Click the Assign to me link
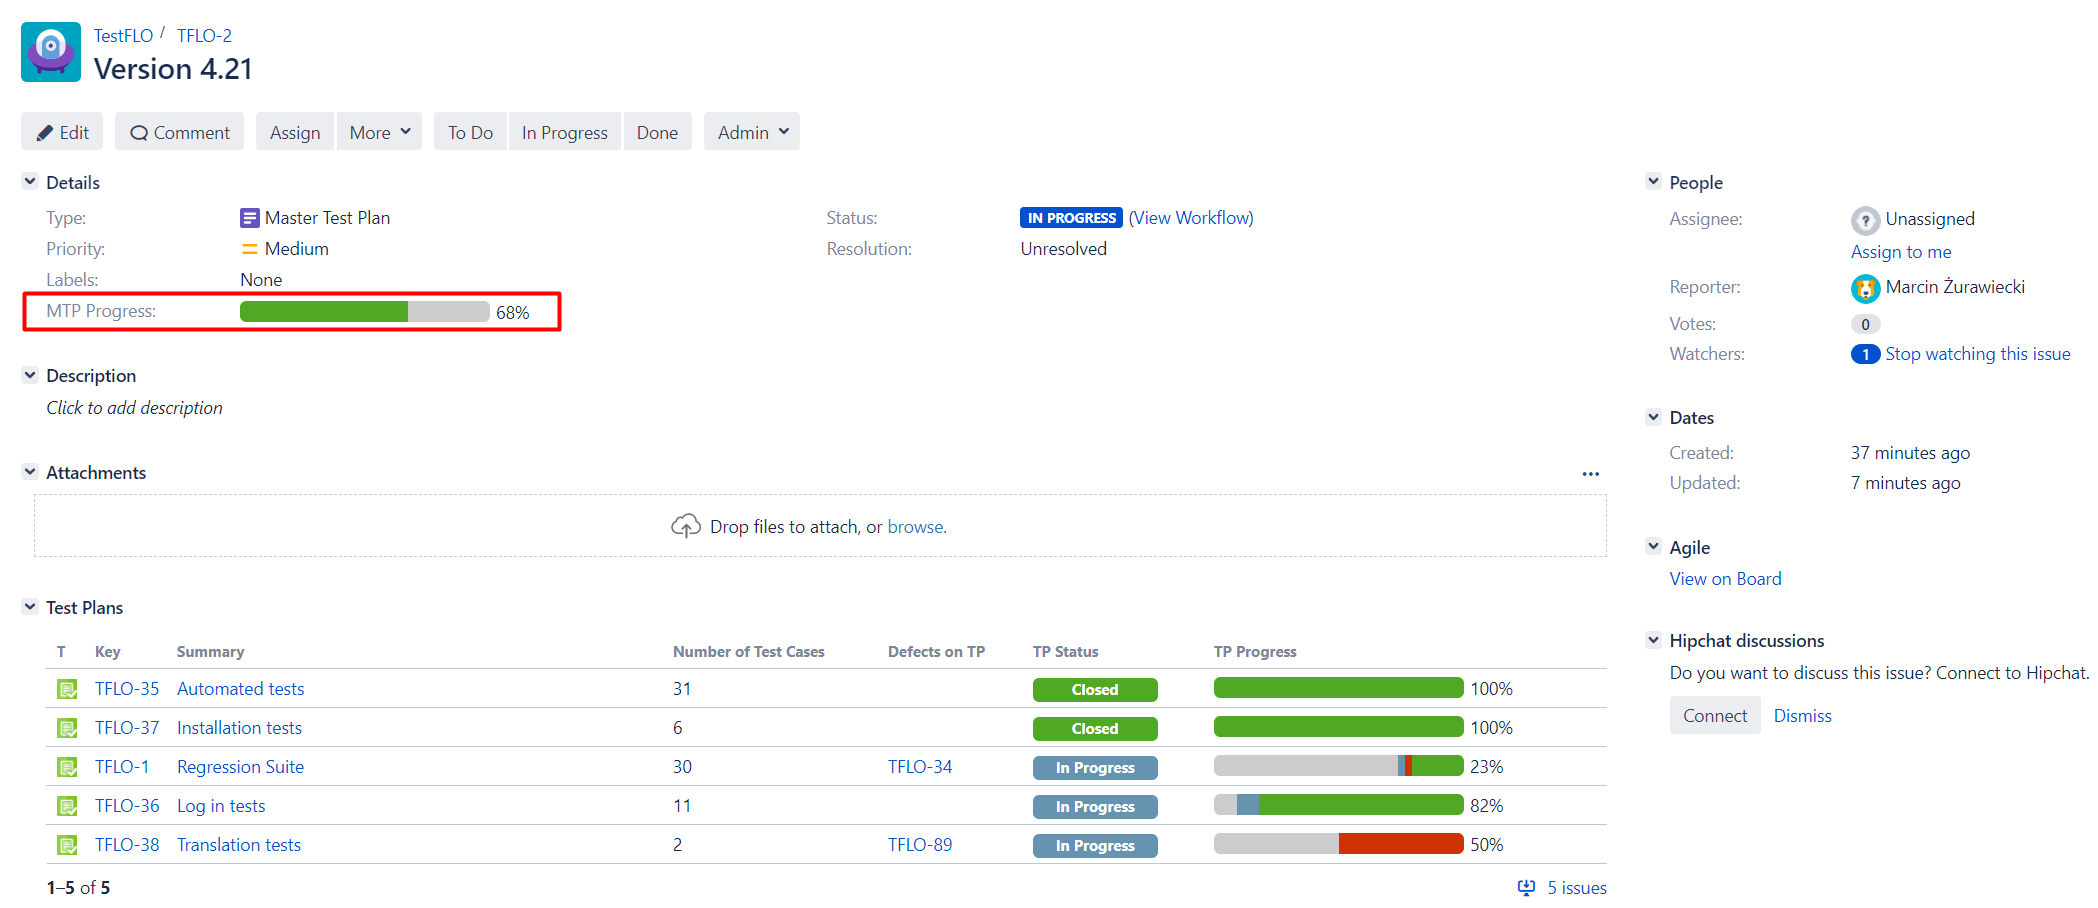This screenshot has height=908, width=2098. 1900,251
